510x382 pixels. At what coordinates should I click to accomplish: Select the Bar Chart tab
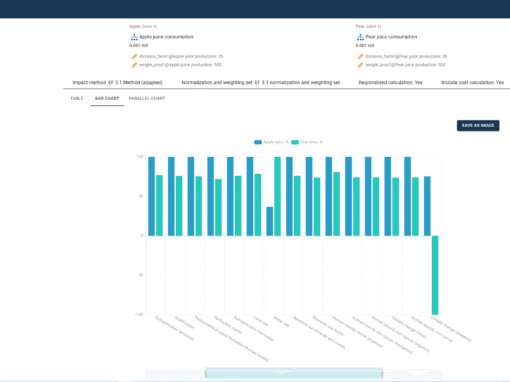(107, 99)
